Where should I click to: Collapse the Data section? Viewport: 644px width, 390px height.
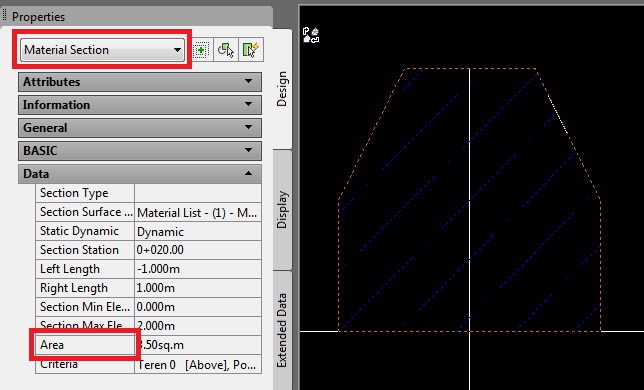pyautogui.click(x=140, y=174)
